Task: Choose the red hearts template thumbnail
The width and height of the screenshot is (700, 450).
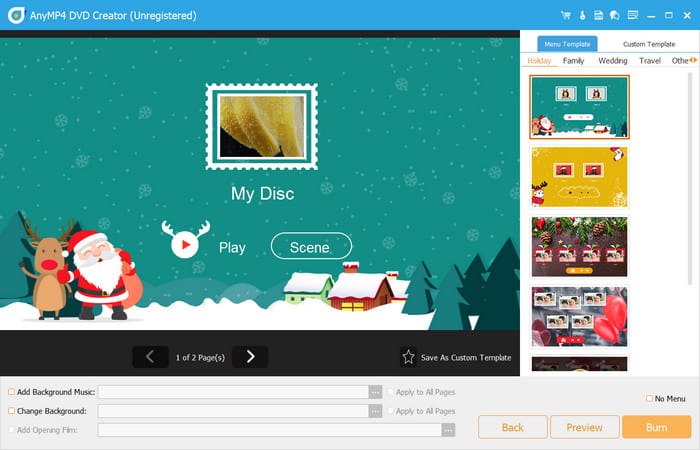Action: click(x=579, y=317)
